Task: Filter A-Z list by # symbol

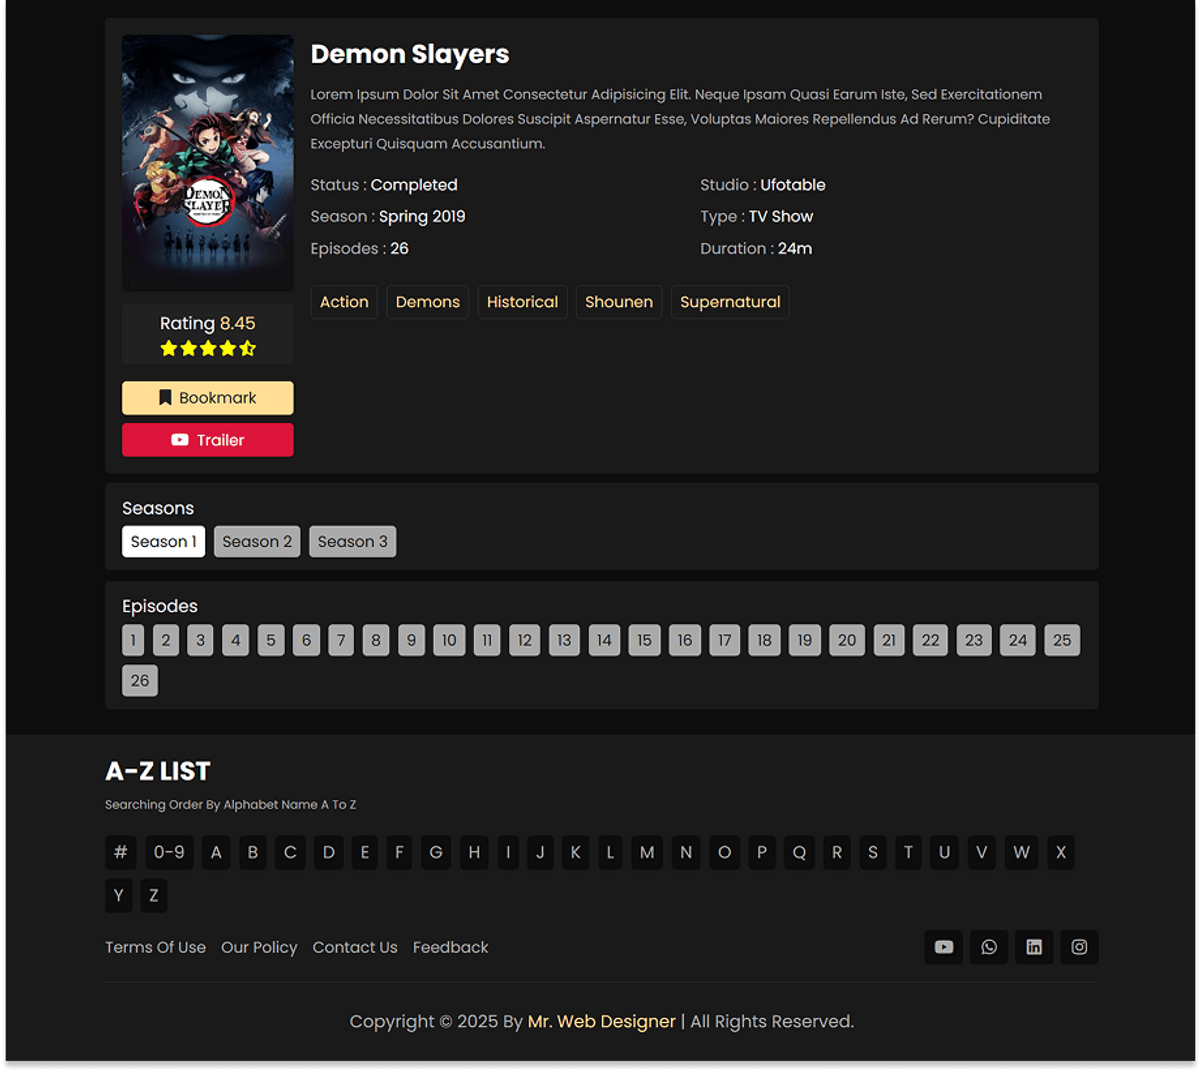Action: click(121, 853)
